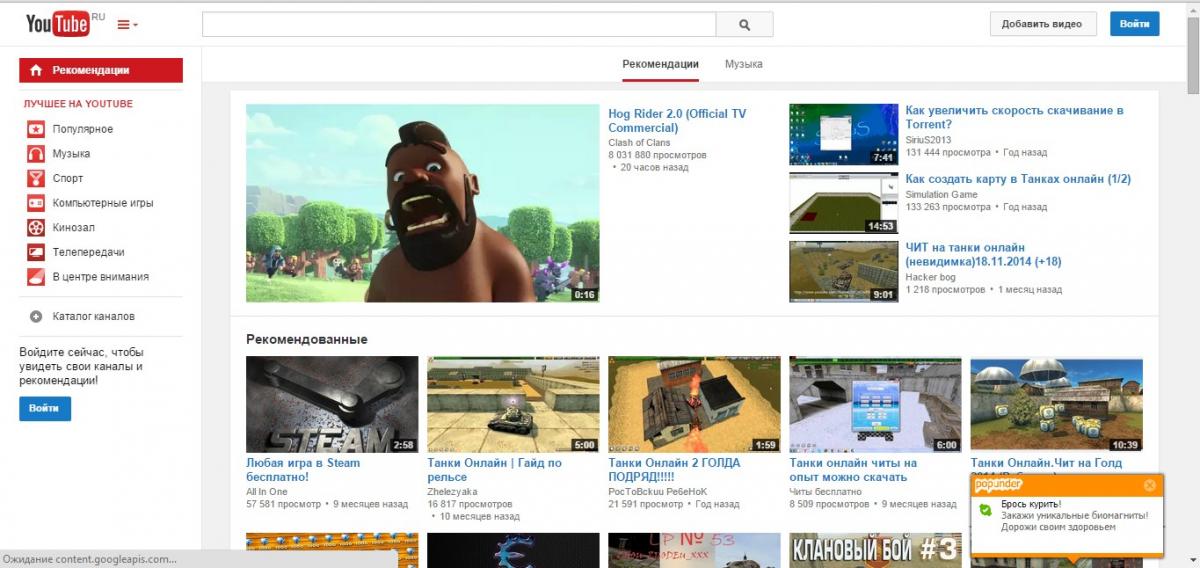Open ЧИТ на танки онлайн thumbnail
The width and height of the screenshot is (1200, 568).
pos(843,271)
